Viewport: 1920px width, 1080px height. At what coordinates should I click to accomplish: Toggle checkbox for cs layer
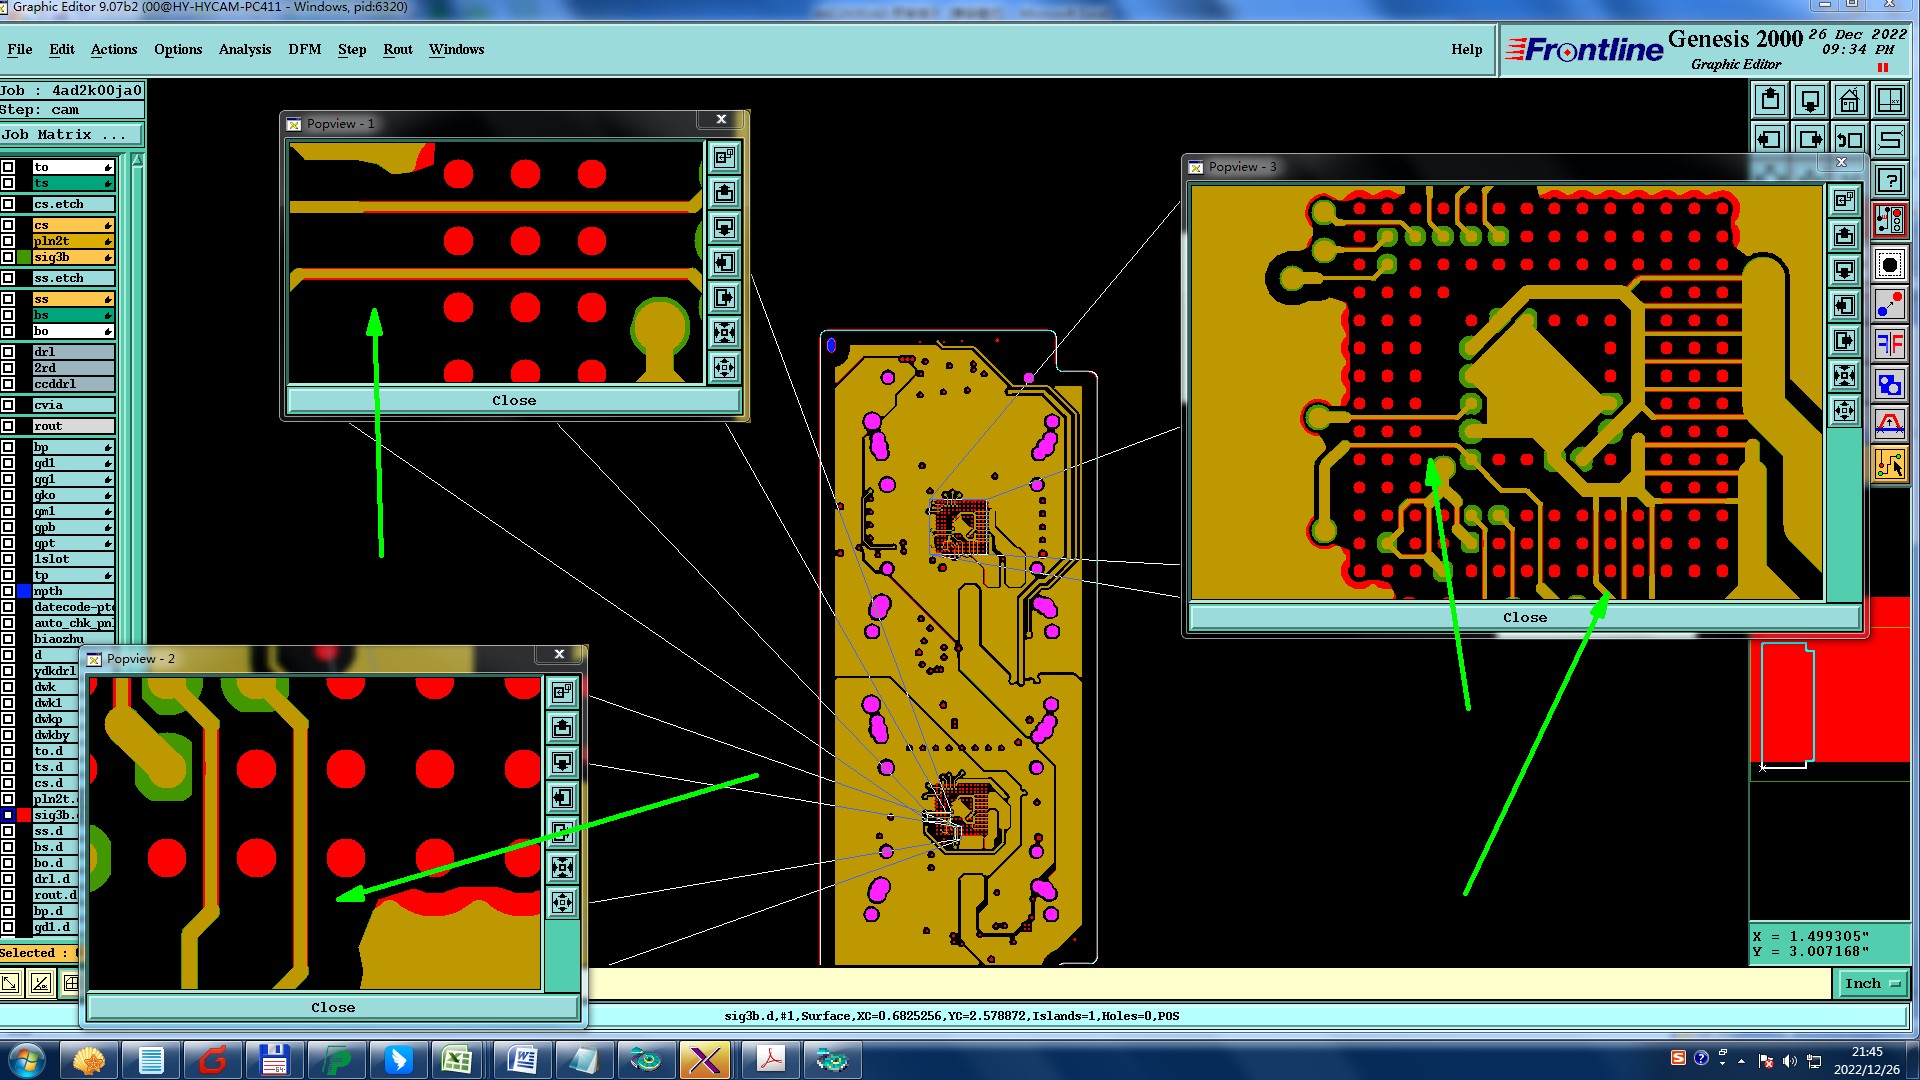(x=8, y=225)
